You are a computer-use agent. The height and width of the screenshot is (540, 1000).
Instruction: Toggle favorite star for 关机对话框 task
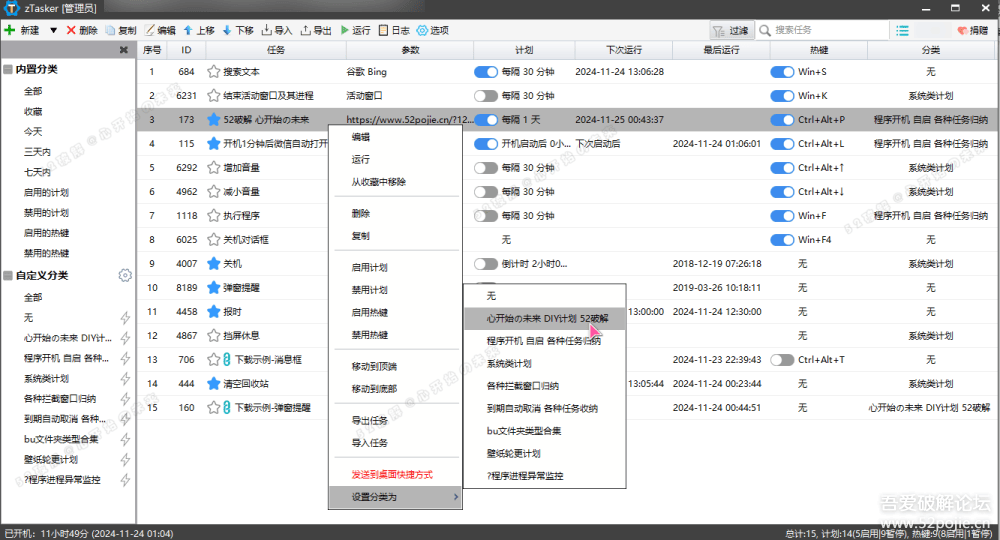click(214, 240)
